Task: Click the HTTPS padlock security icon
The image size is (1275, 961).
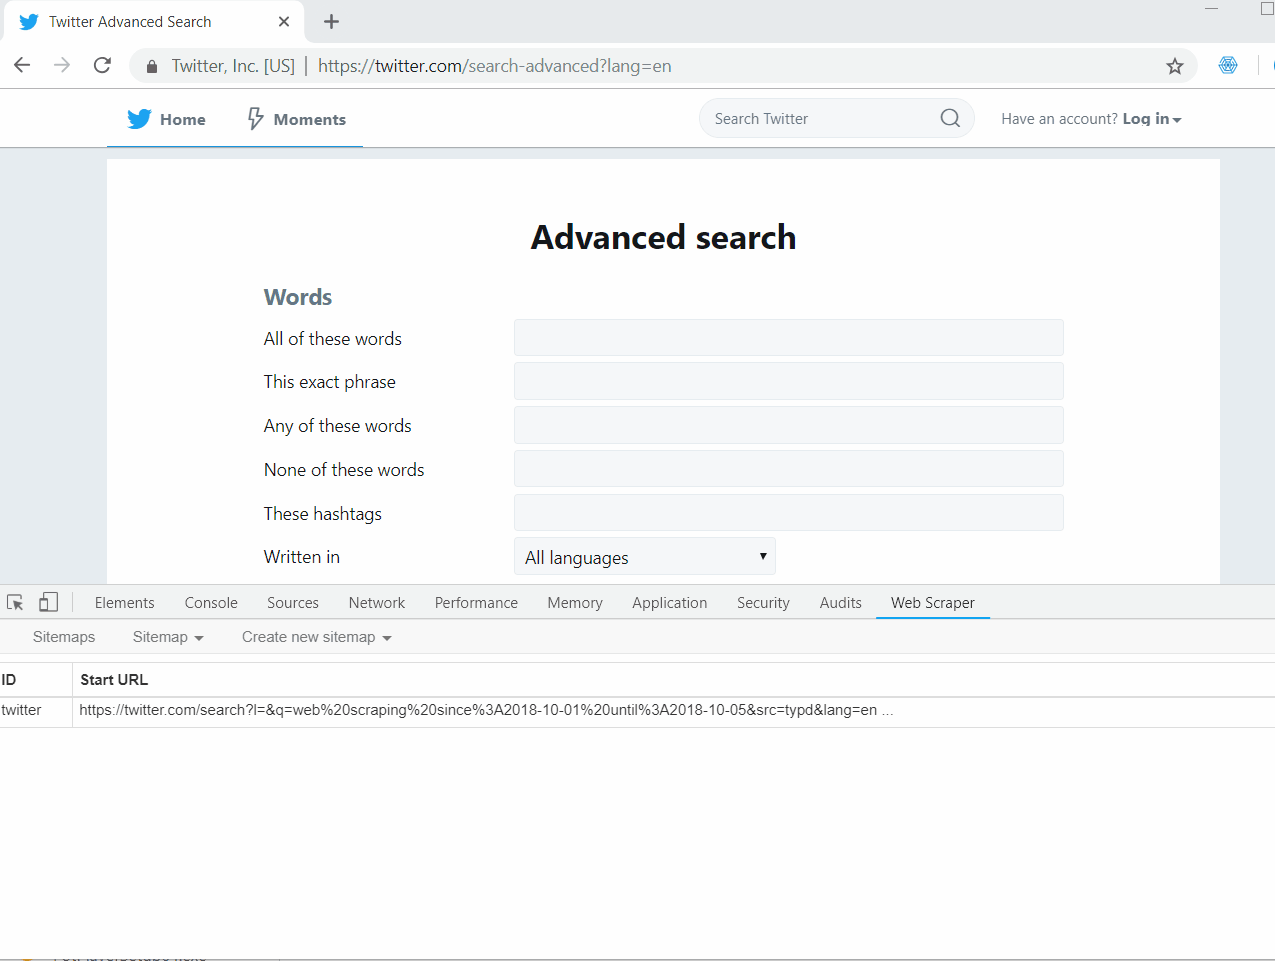Action: click(151, 65)
